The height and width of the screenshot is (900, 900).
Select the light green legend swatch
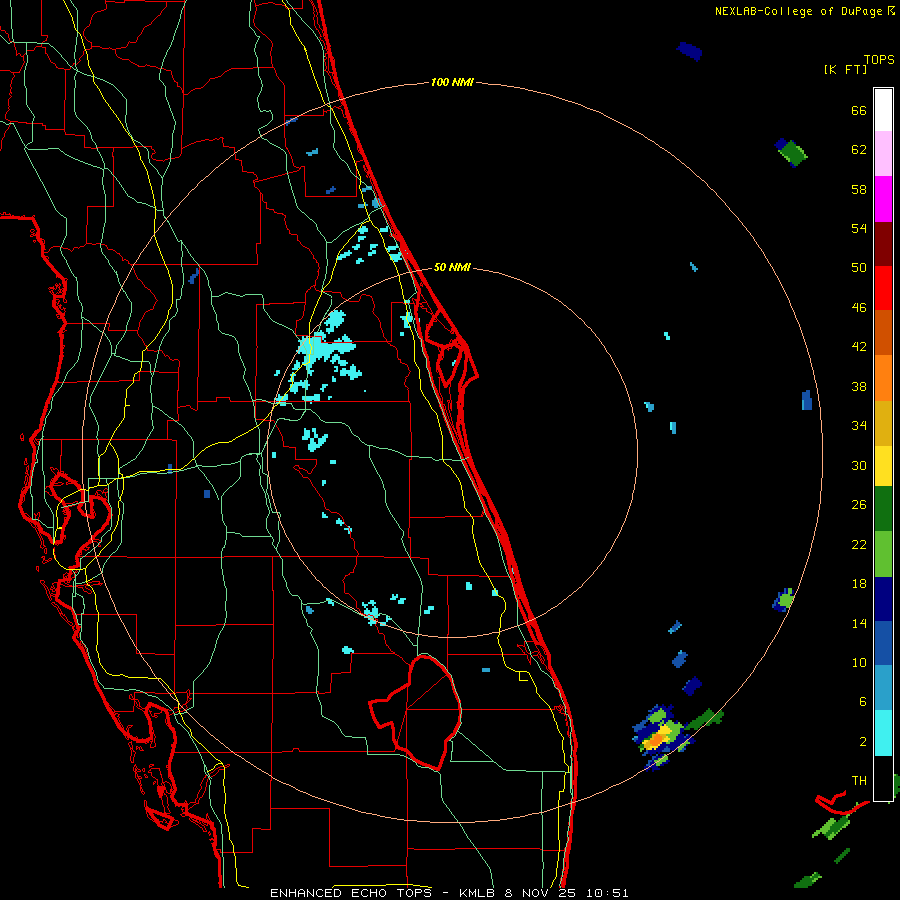(x=883, y=554)
